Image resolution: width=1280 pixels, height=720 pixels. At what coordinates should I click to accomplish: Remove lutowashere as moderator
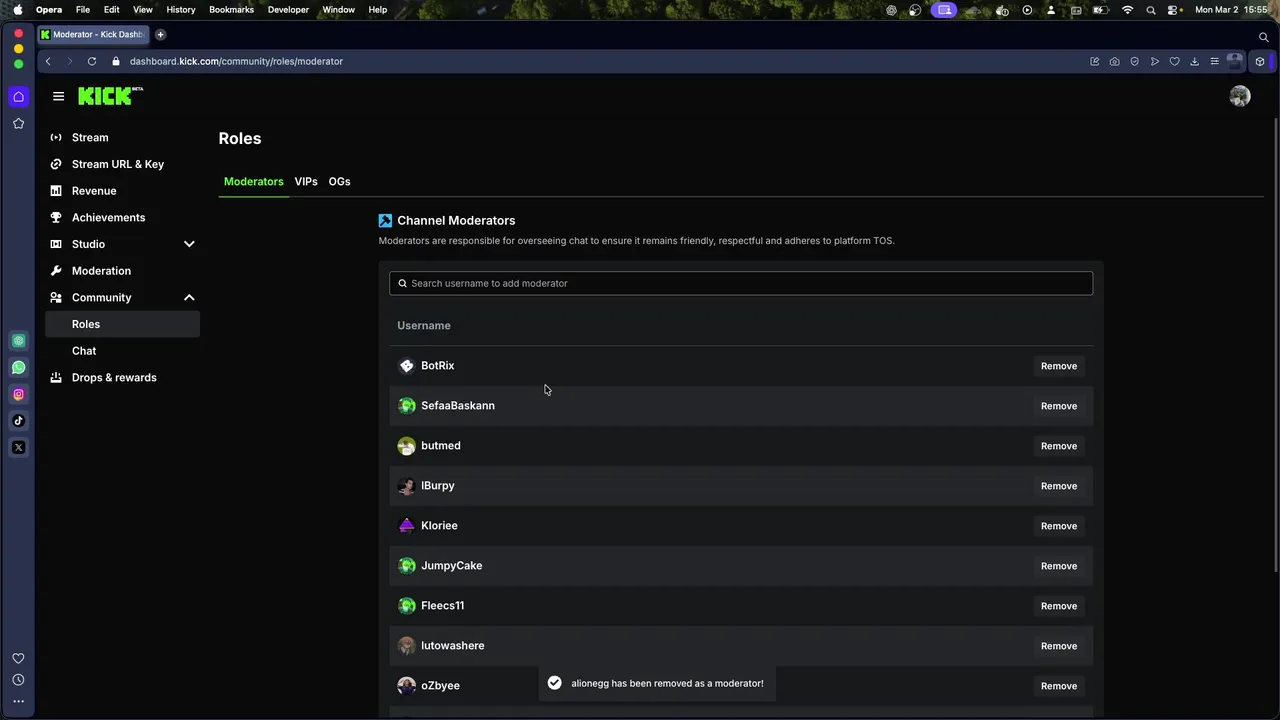pyautogui.click(x=1059, y=646)
